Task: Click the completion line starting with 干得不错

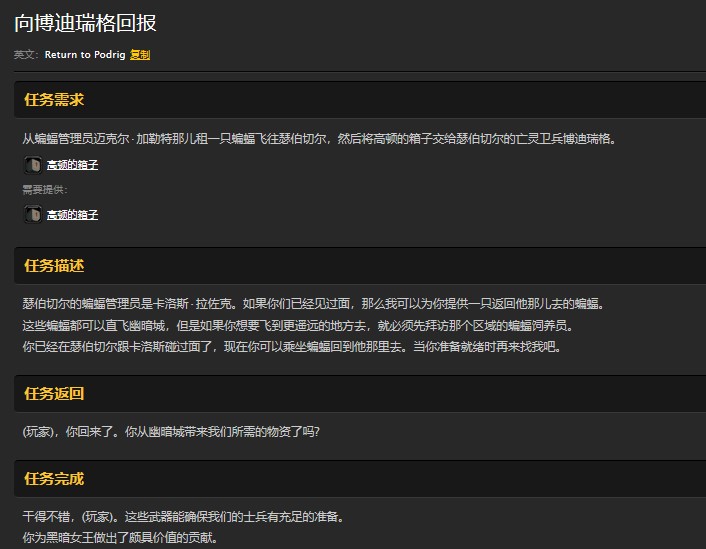Action: (x=183, y=517)
